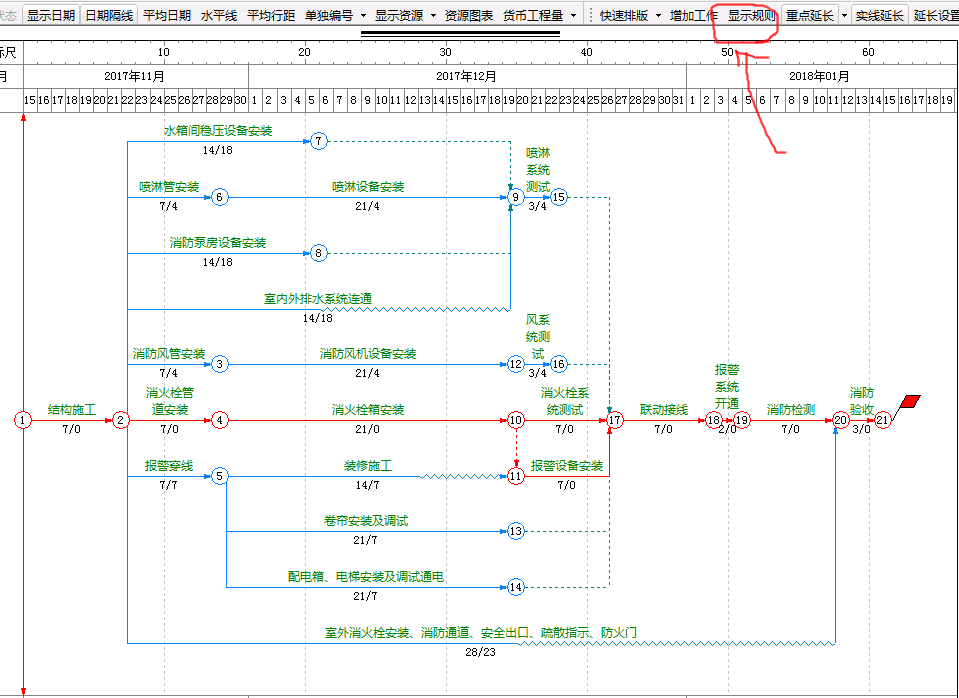
Task: Toggle the 重点延长 button
Action: [810, 15]
